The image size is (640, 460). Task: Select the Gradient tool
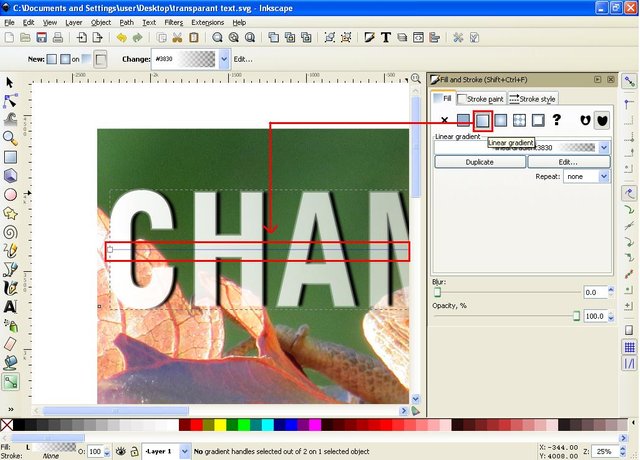(11, 382)
